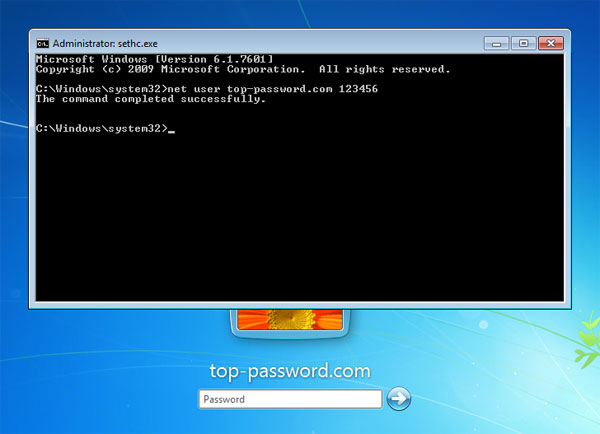Maximize the Administrator command prompt window
The height and width of the screenshot is (434, 600).
[522, 43]
